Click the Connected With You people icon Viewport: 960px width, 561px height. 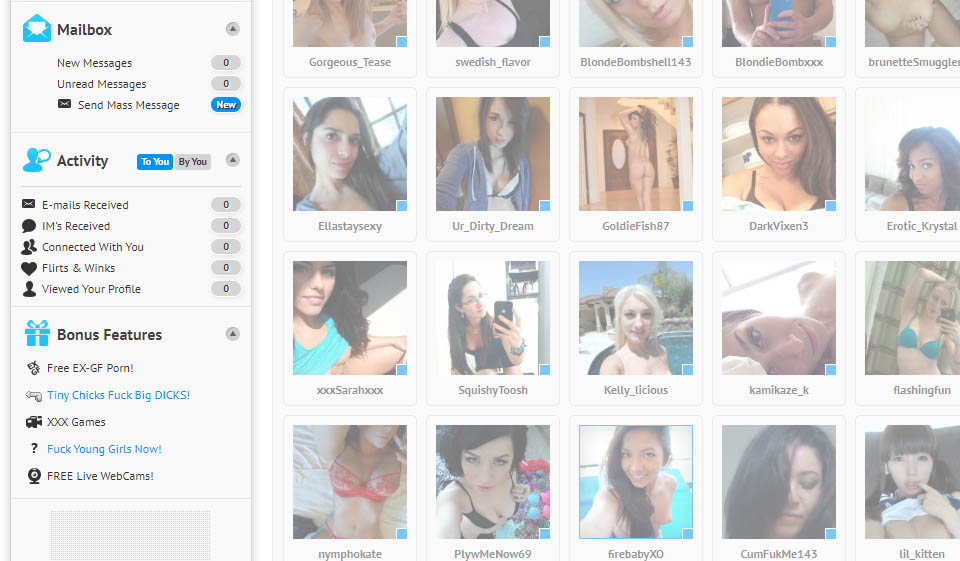pos(29,247)
